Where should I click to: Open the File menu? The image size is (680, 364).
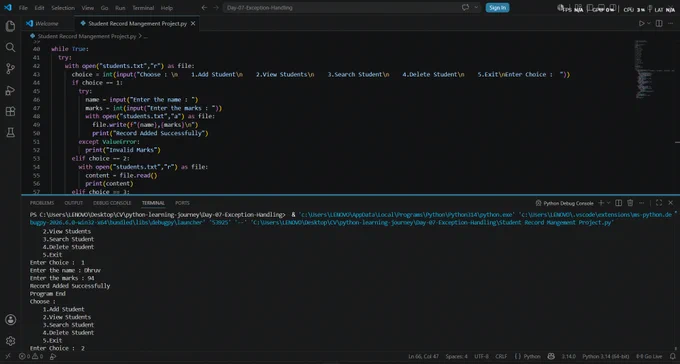[23, 8]
